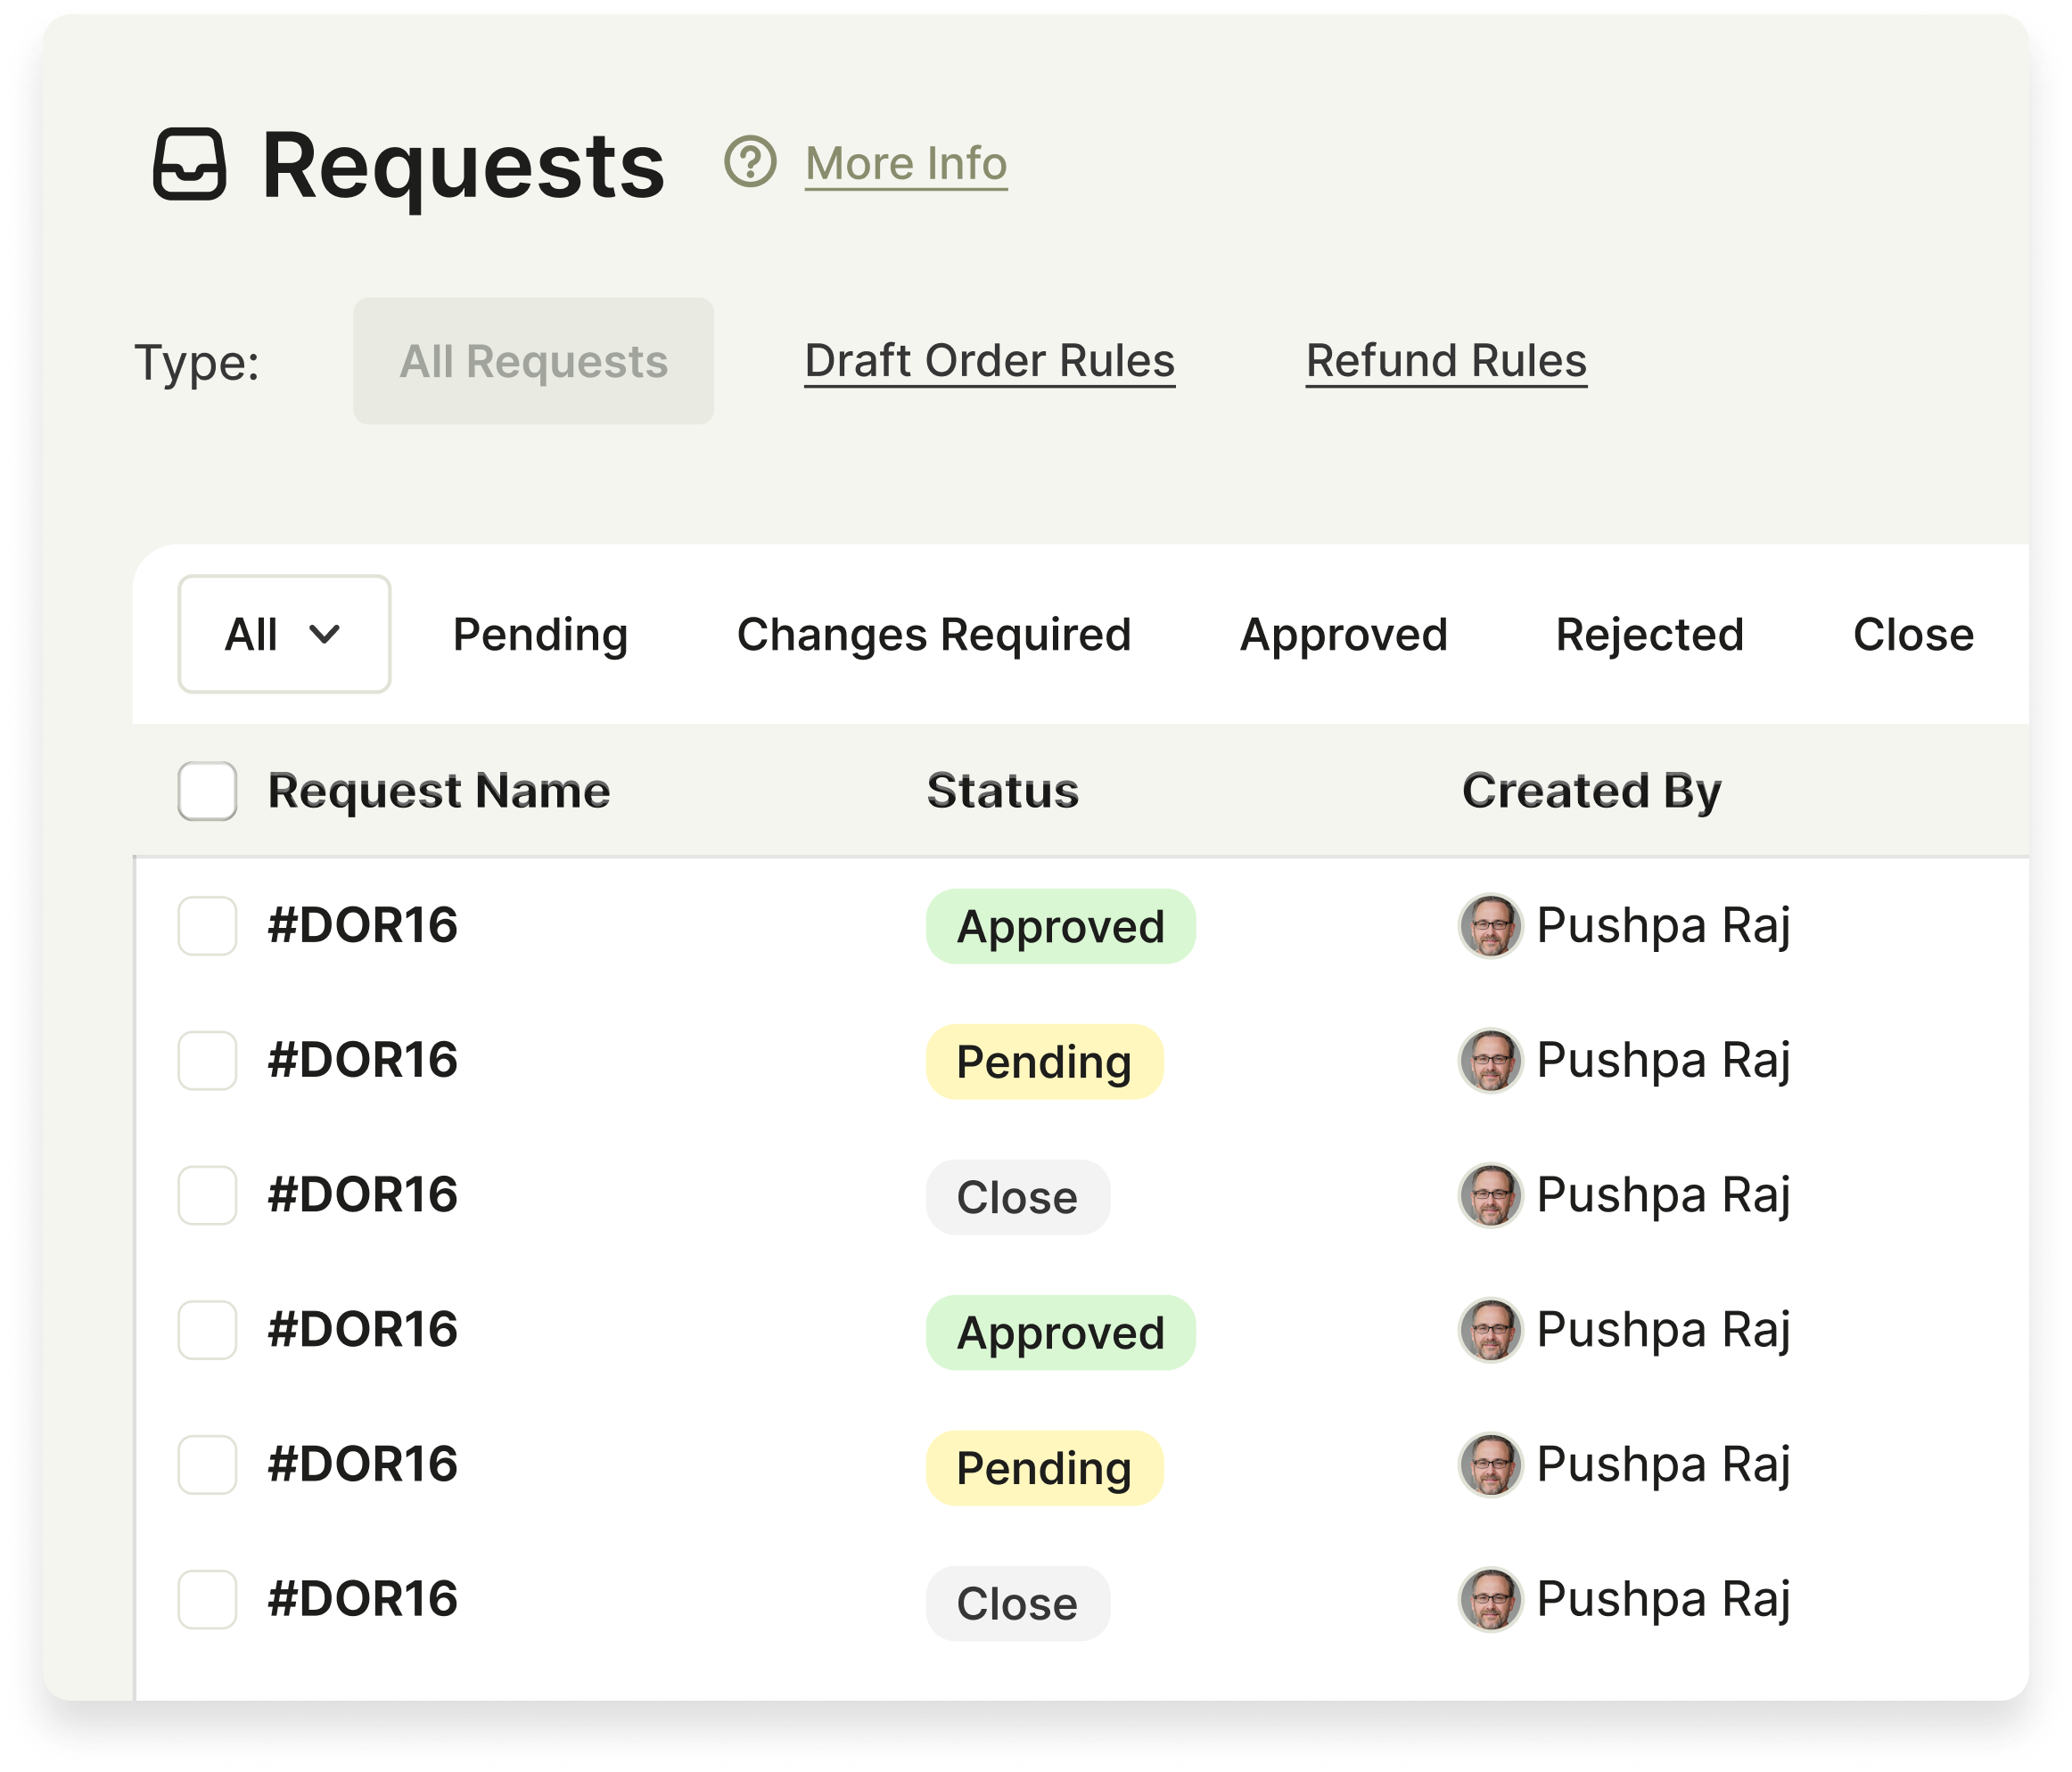Check the first #DOR16 row checkbox
2072x1772 pixels.
pos(206,925)
